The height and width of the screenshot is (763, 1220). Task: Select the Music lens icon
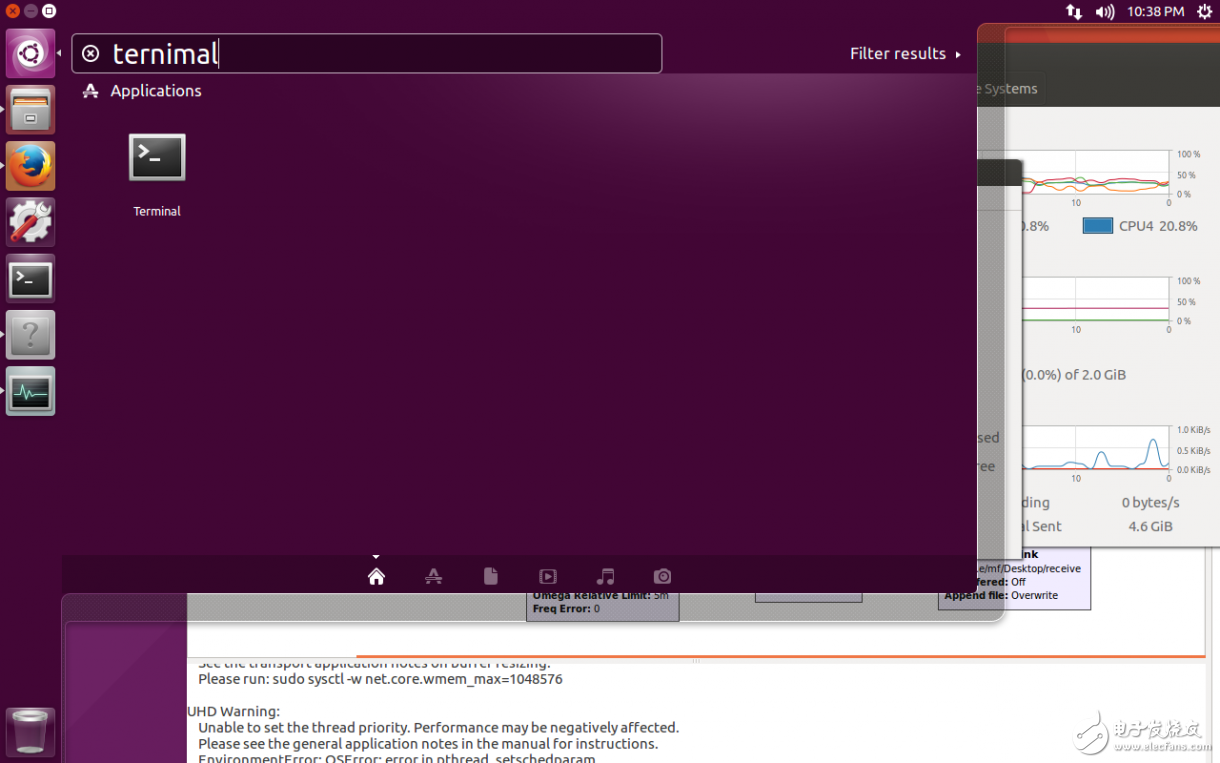click(x=605, y=576)
